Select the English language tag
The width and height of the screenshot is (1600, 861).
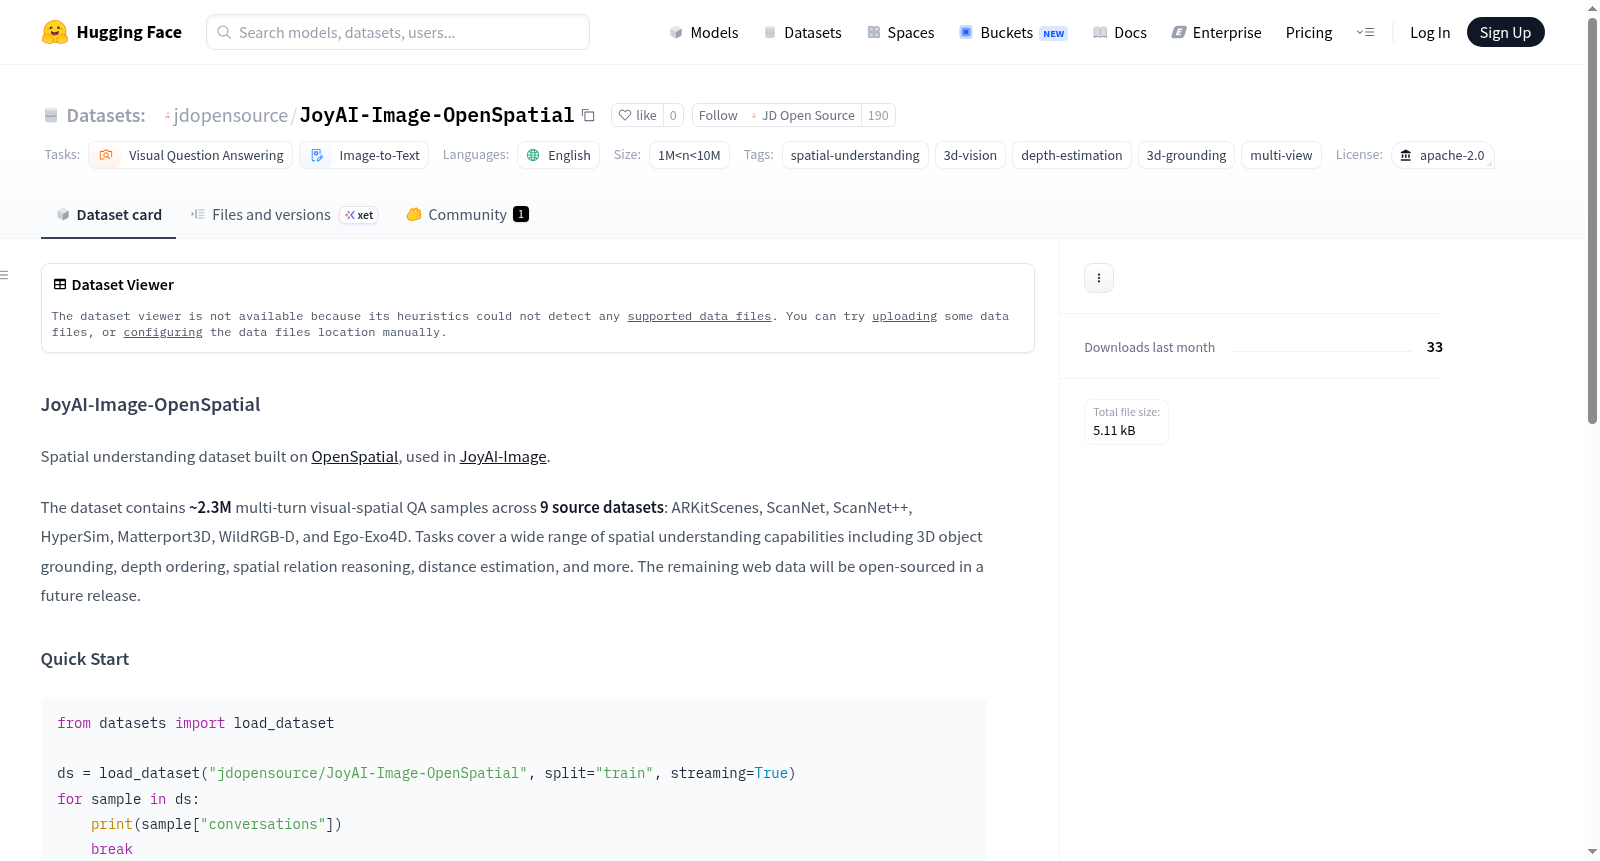(x=558, y=155)
